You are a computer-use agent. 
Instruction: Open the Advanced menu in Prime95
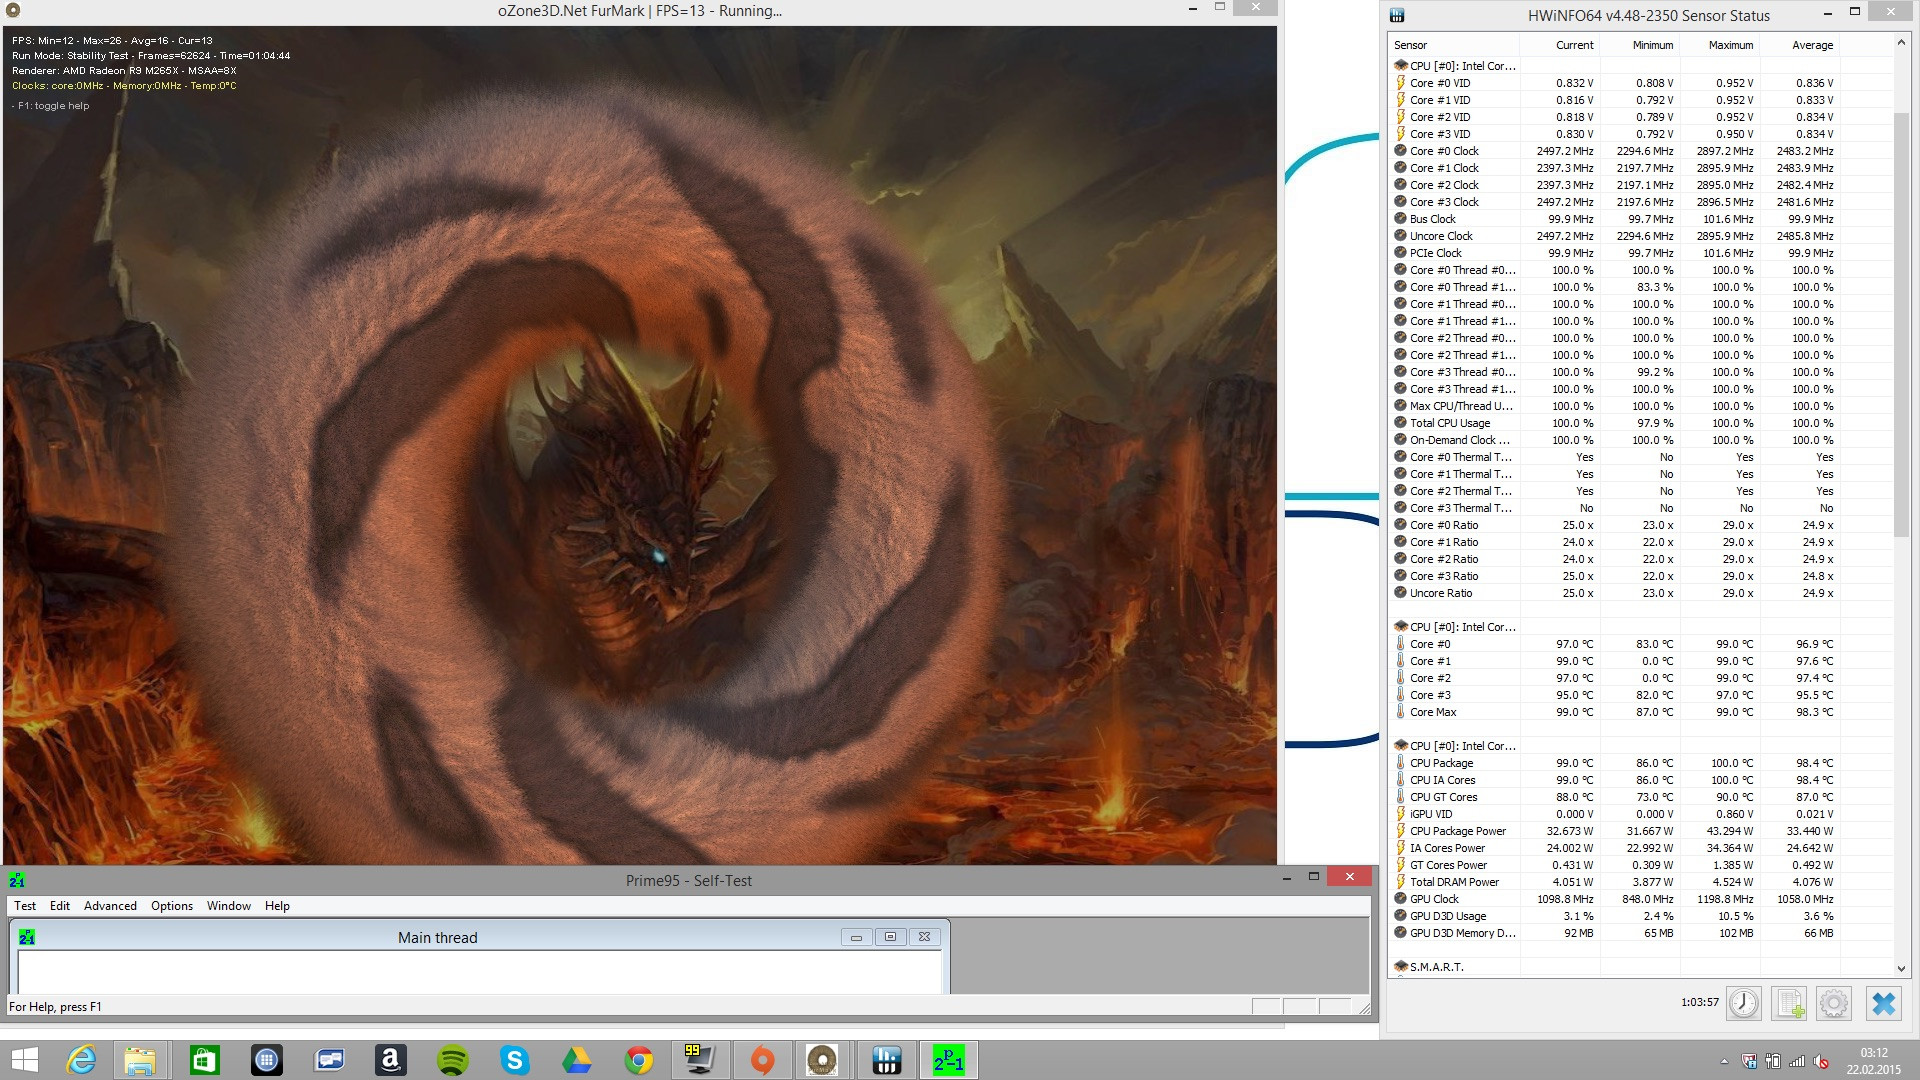coord(110,906)
